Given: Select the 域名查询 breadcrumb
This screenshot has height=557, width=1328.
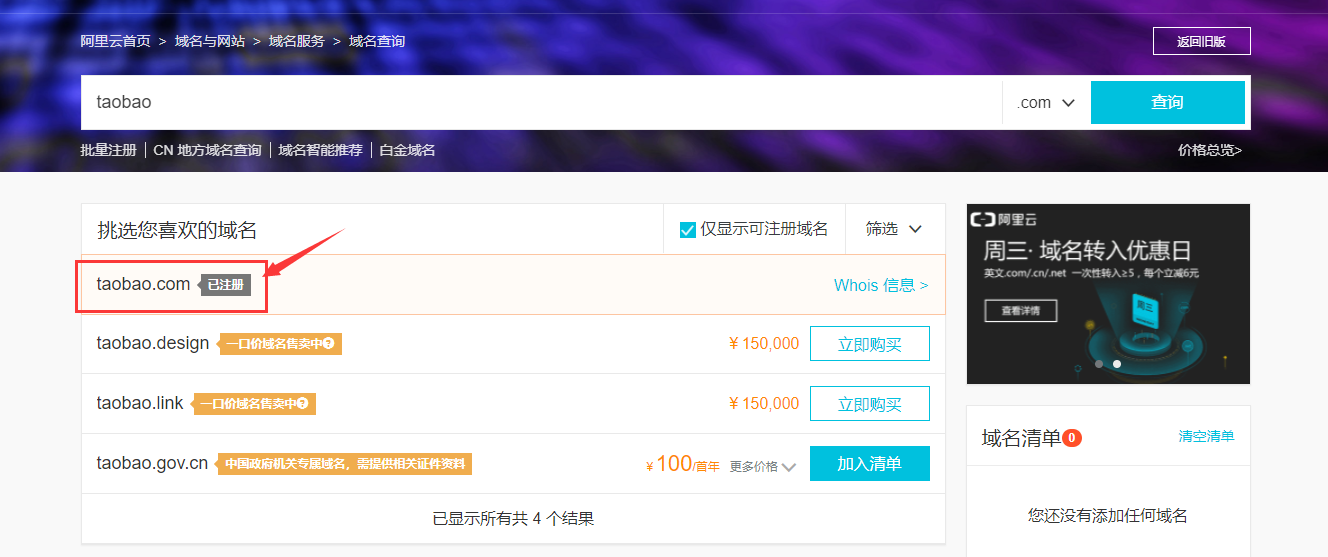Looking at the screenshot, I should 377,41.
